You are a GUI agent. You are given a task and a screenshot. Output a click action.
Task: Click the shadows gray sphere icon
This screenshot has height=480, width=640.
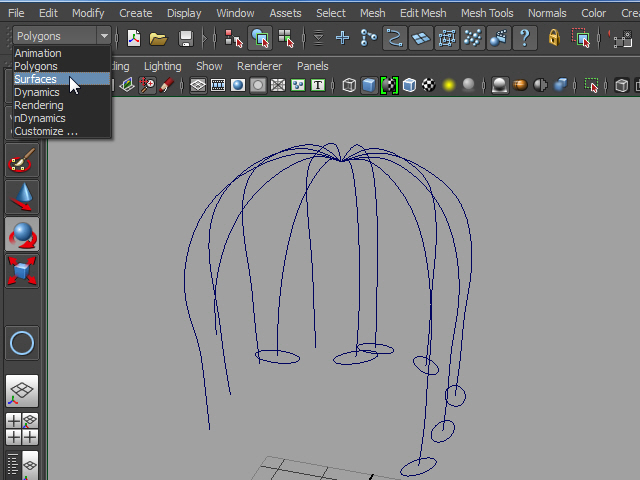[469, 85]
